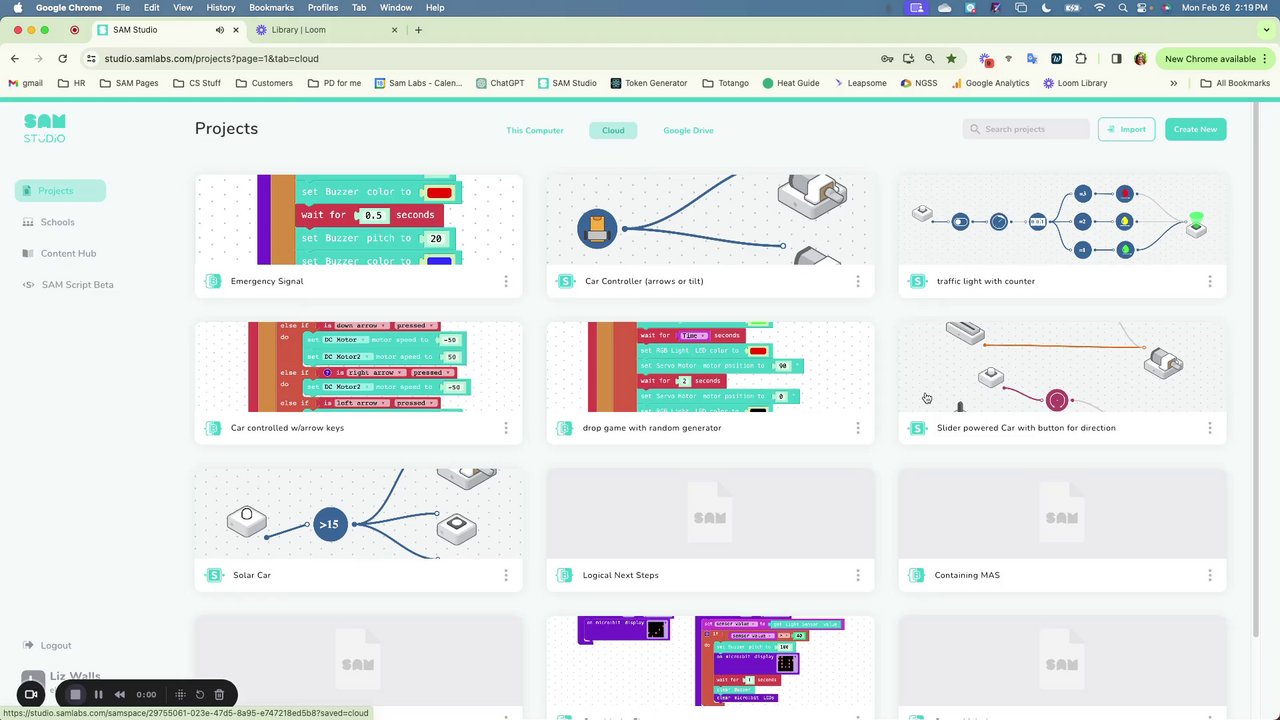Switch to This Computer tab
Screen dimensions: 1280x720
(535, 130)
